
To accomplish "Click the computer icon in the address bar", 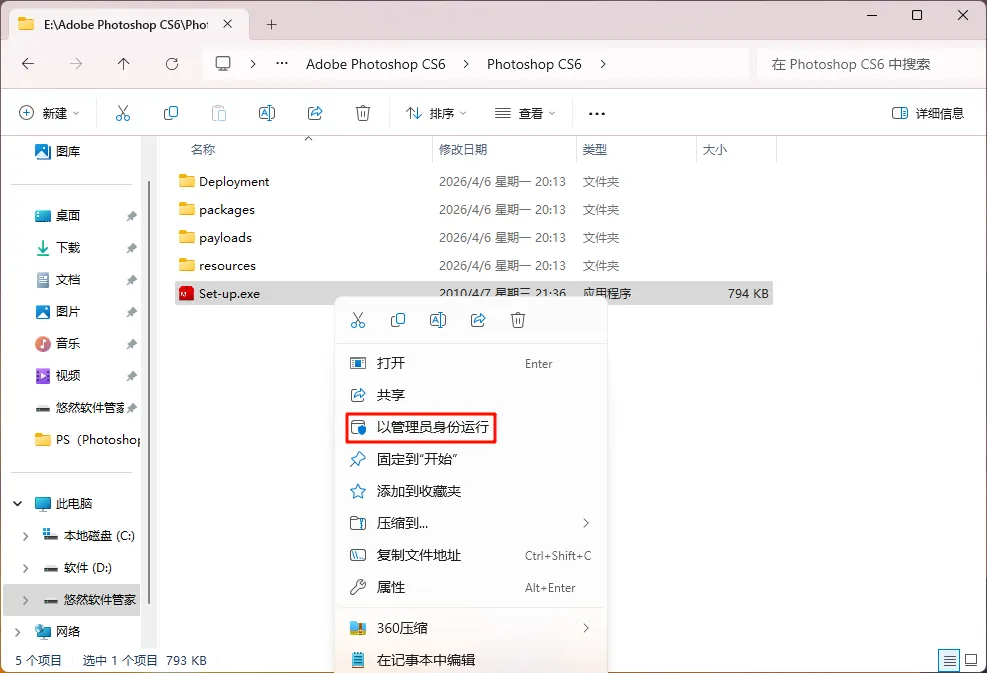I will [x=223, y=64].
